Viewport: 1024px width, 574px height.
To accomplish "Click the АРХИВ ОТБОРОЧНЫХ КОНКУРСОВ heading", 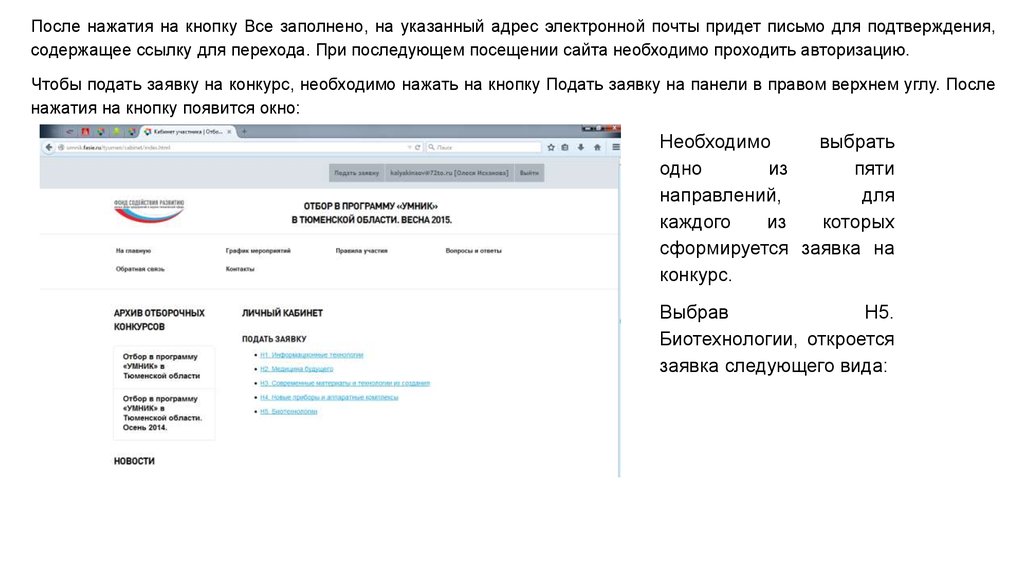I will 159,320.
